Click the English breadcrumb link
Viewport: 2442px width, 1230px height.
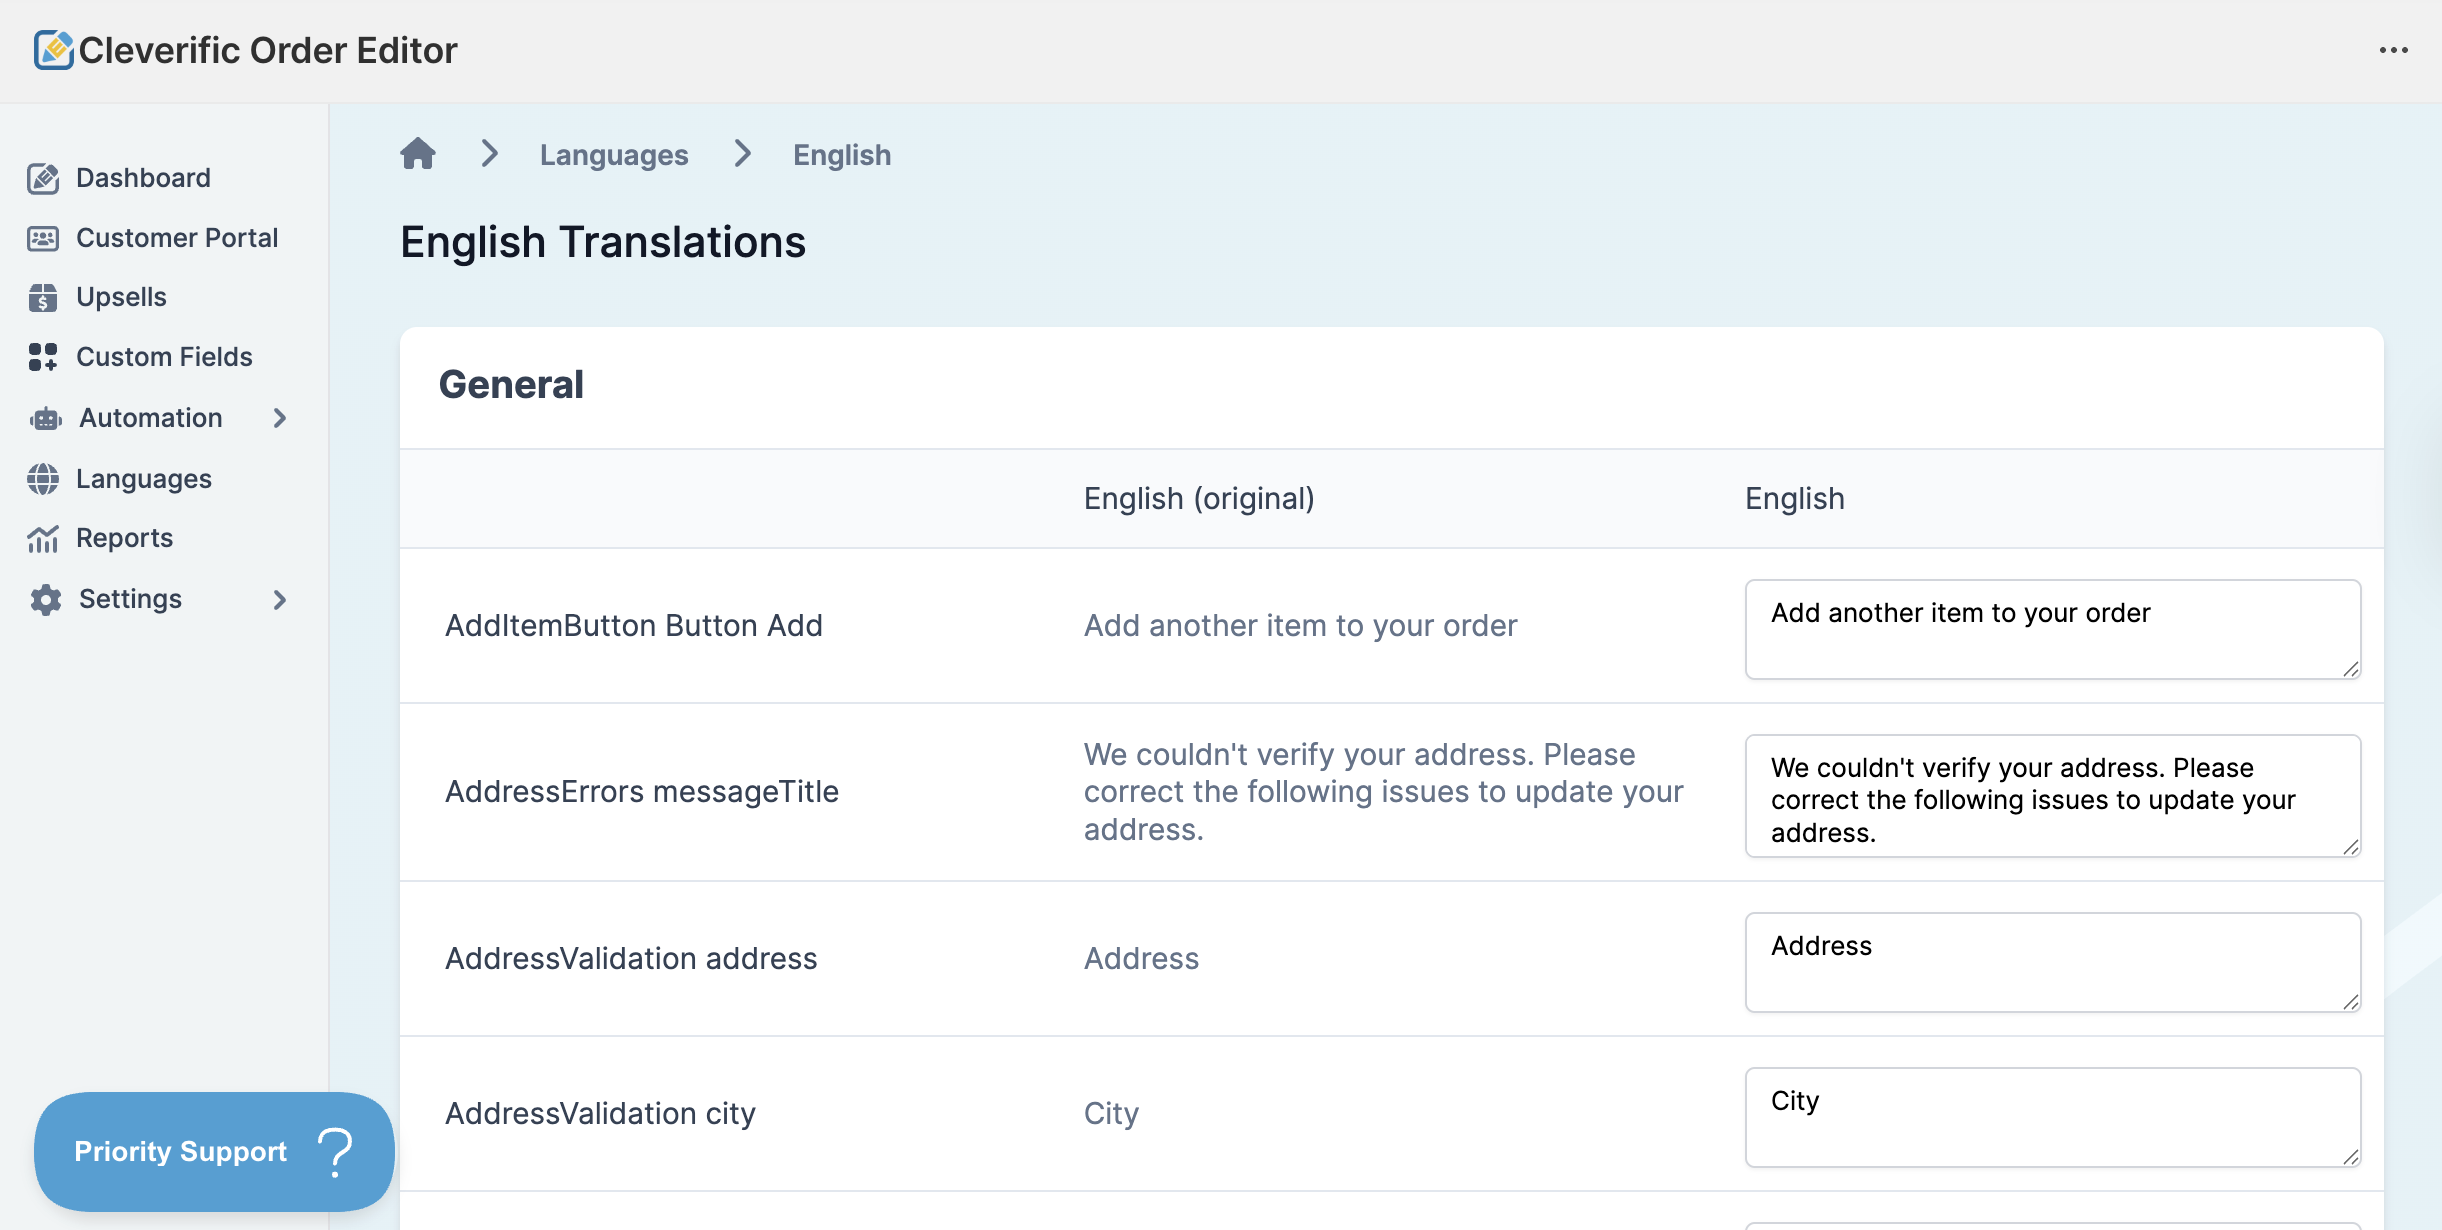(842, 155)
